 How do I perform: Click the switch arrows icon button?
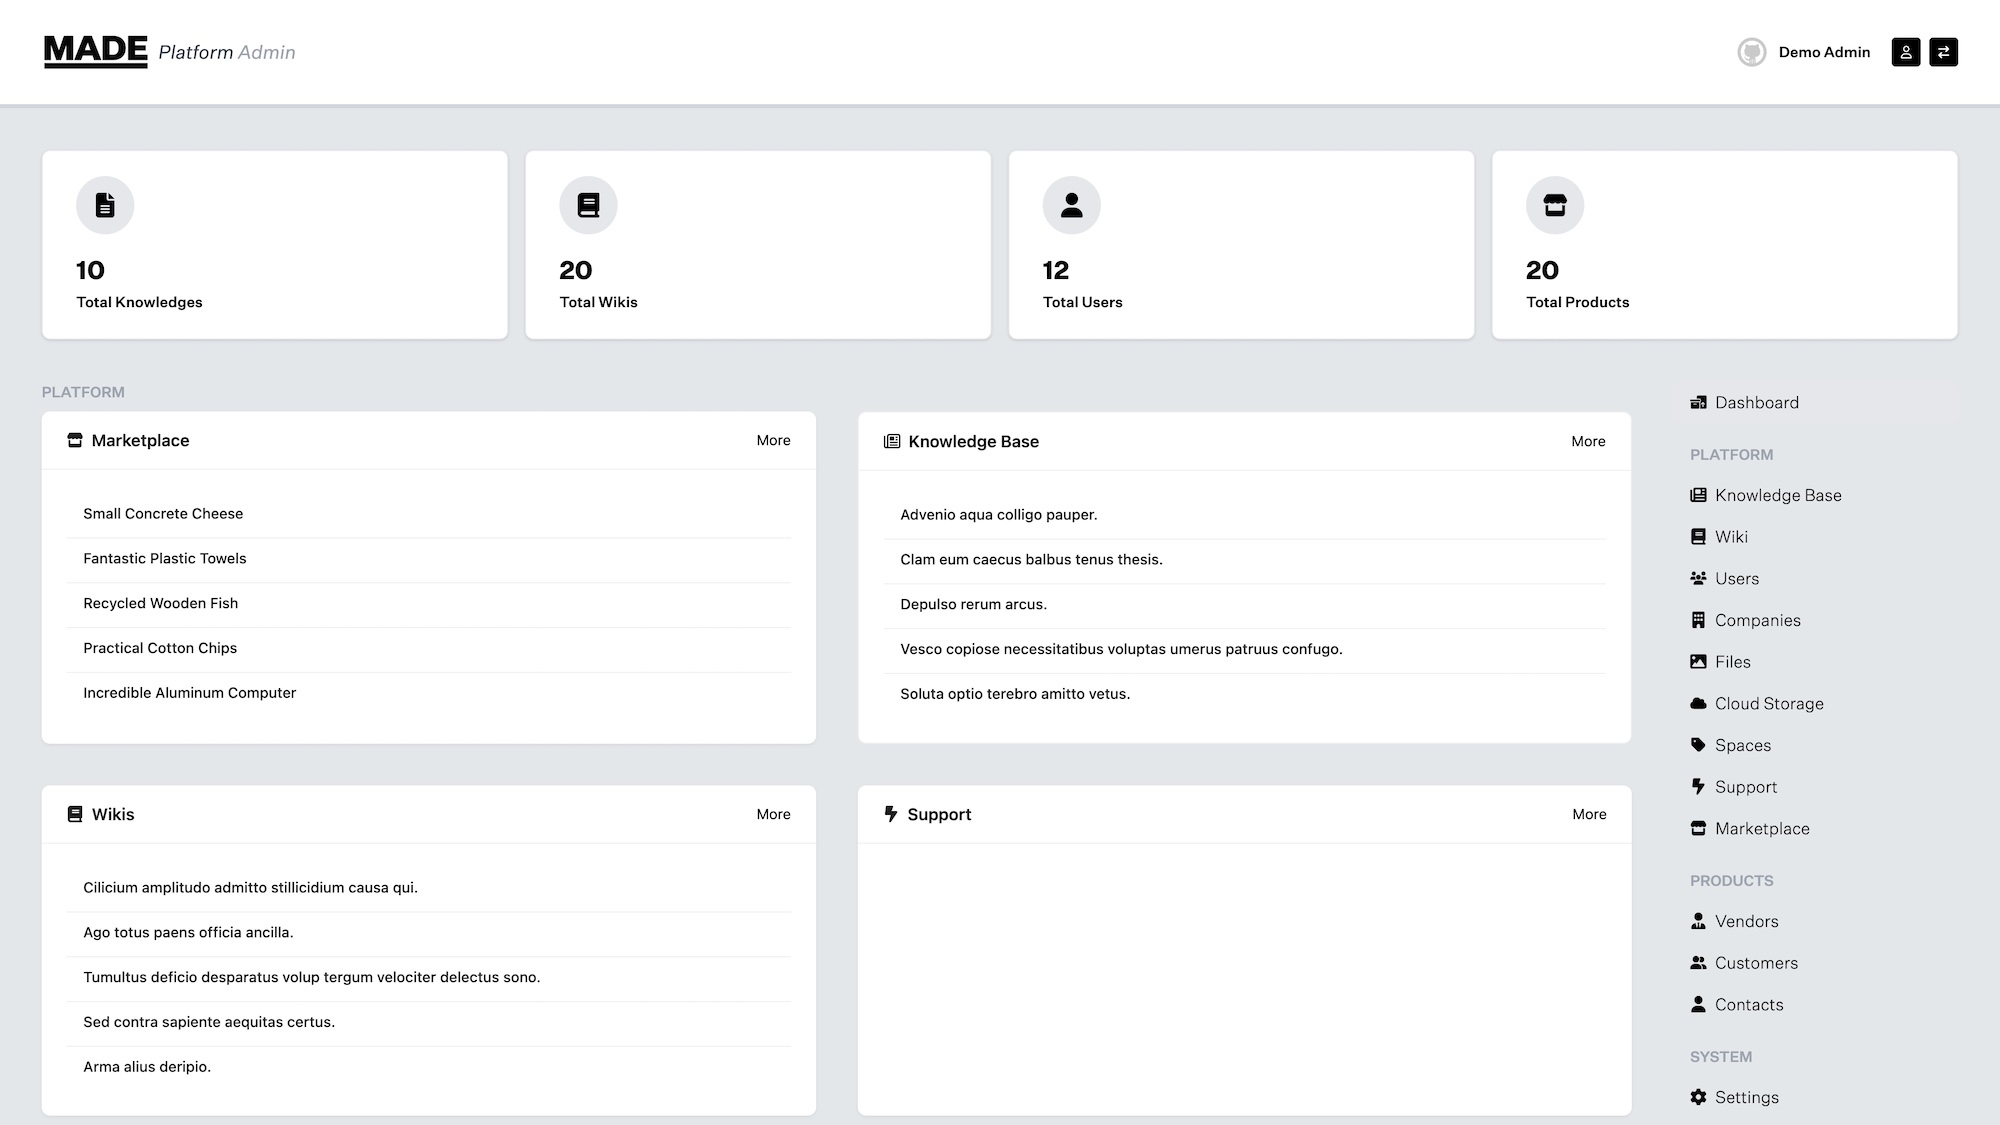(1943, 52)
